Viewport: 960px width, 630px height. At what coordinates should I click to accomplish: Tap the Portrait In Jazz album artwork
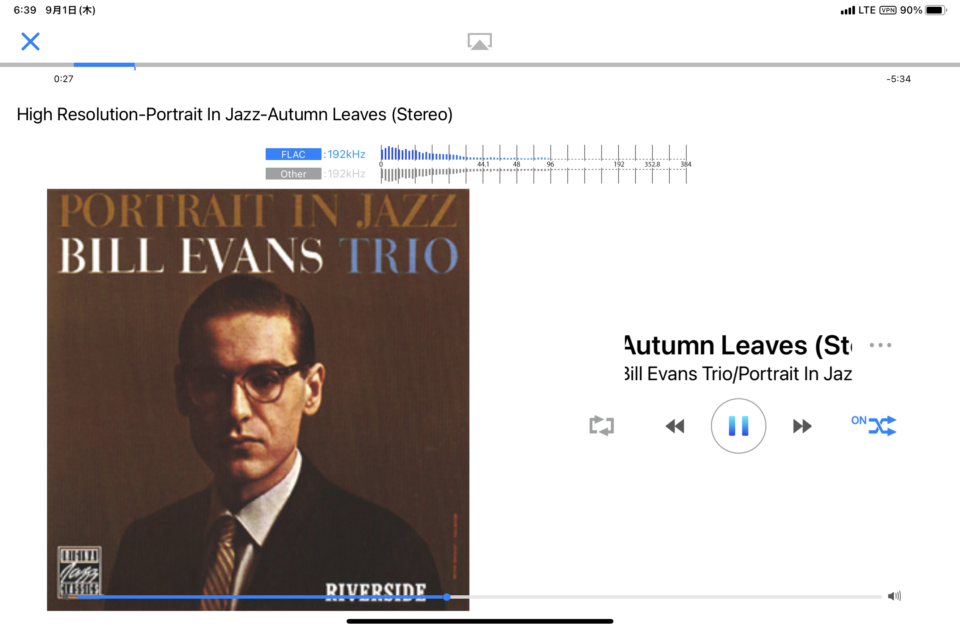click(258, 400)
